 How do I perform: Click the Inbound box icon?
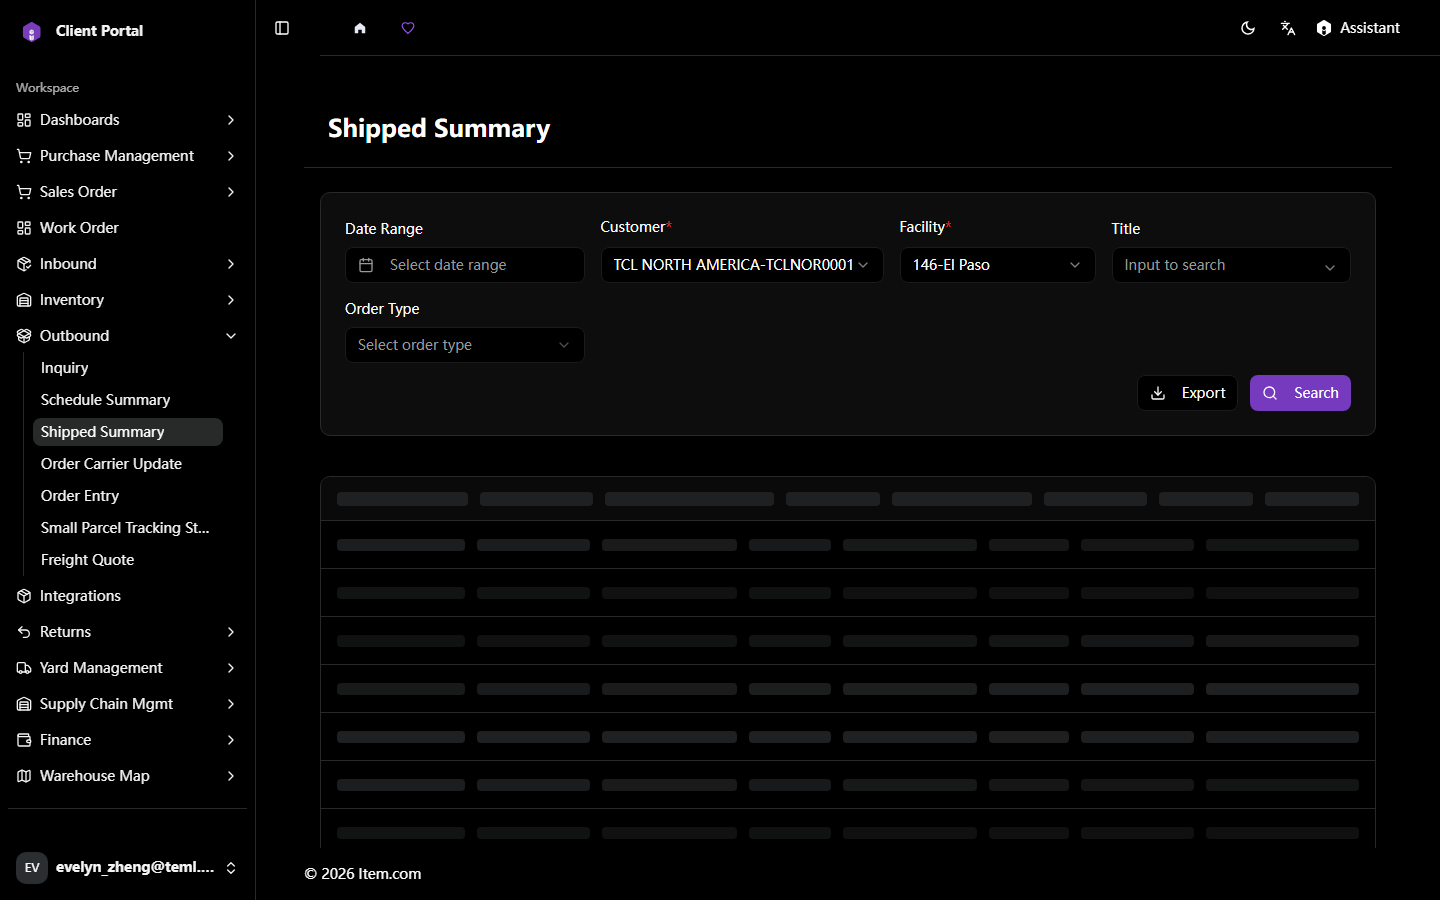[x=24, y=264]
